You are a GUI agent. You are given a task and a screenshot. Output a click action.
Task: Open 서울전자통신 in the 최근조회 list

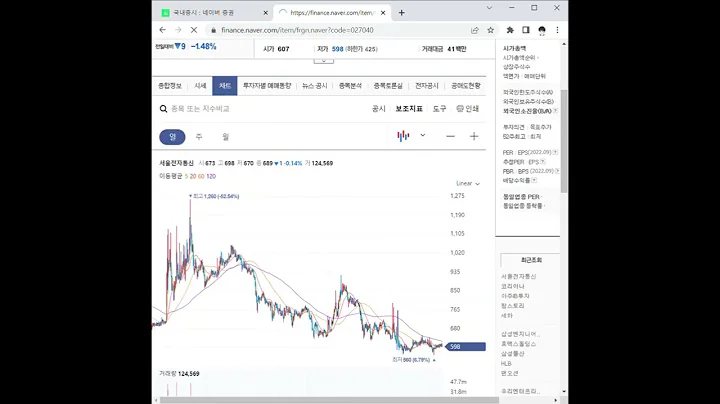click(x=518, y=276)
